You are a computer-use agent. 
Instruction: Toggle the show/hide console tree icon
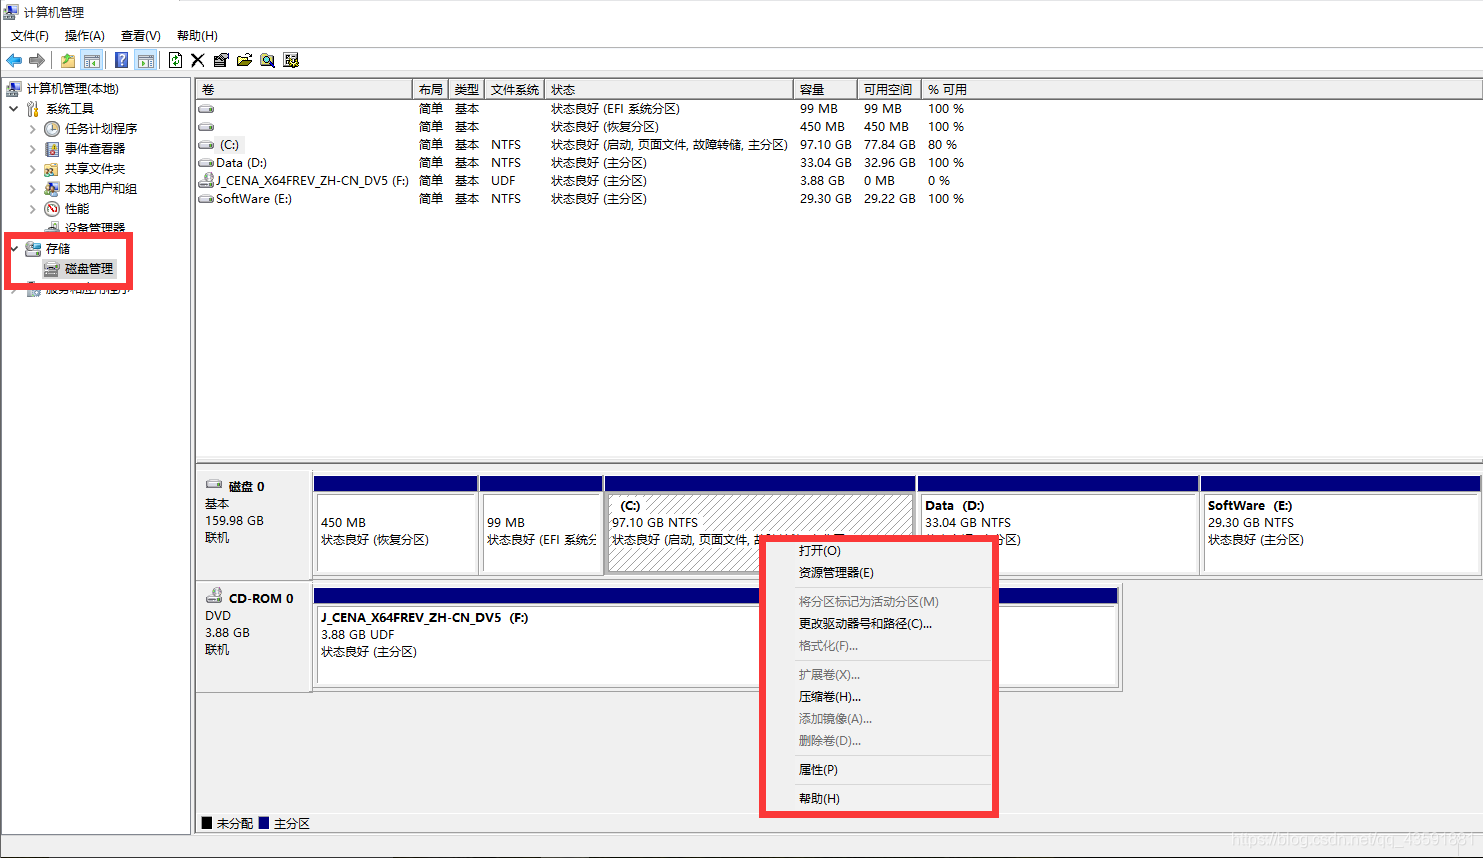pos(92,61)
